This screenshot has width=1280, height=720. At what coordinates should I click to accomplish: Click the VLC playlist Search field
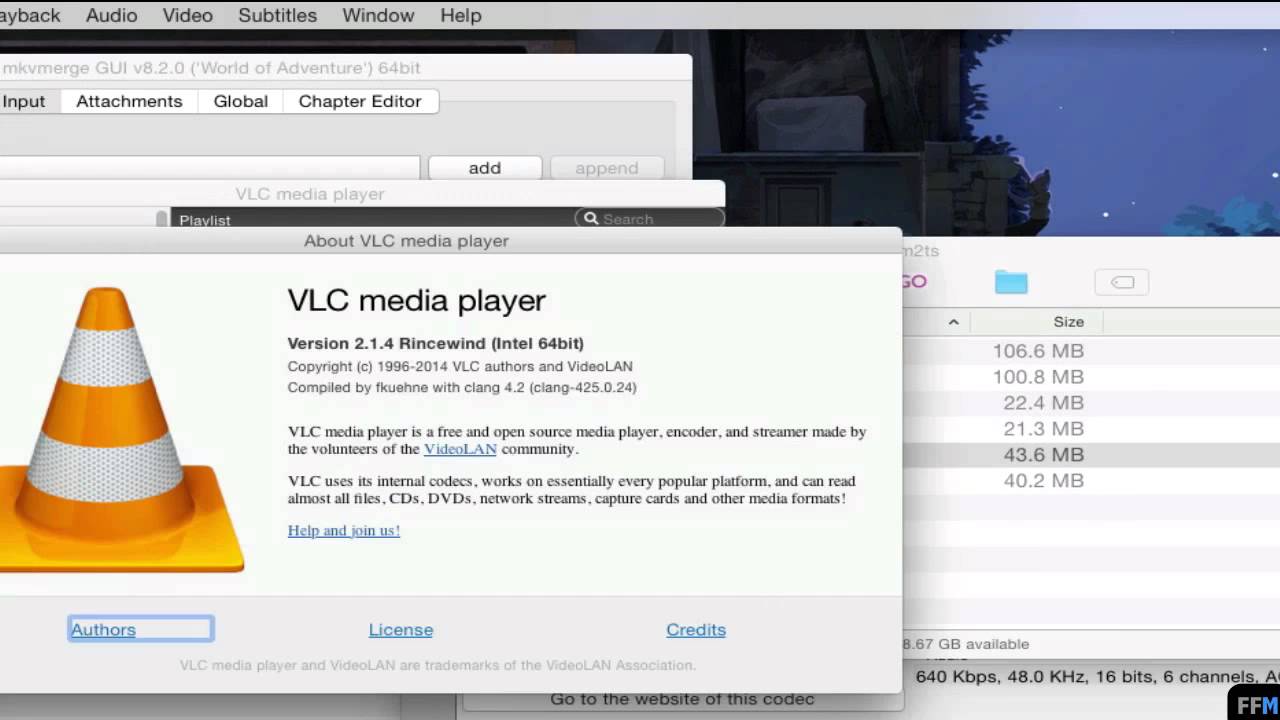(x=650, y=218)
